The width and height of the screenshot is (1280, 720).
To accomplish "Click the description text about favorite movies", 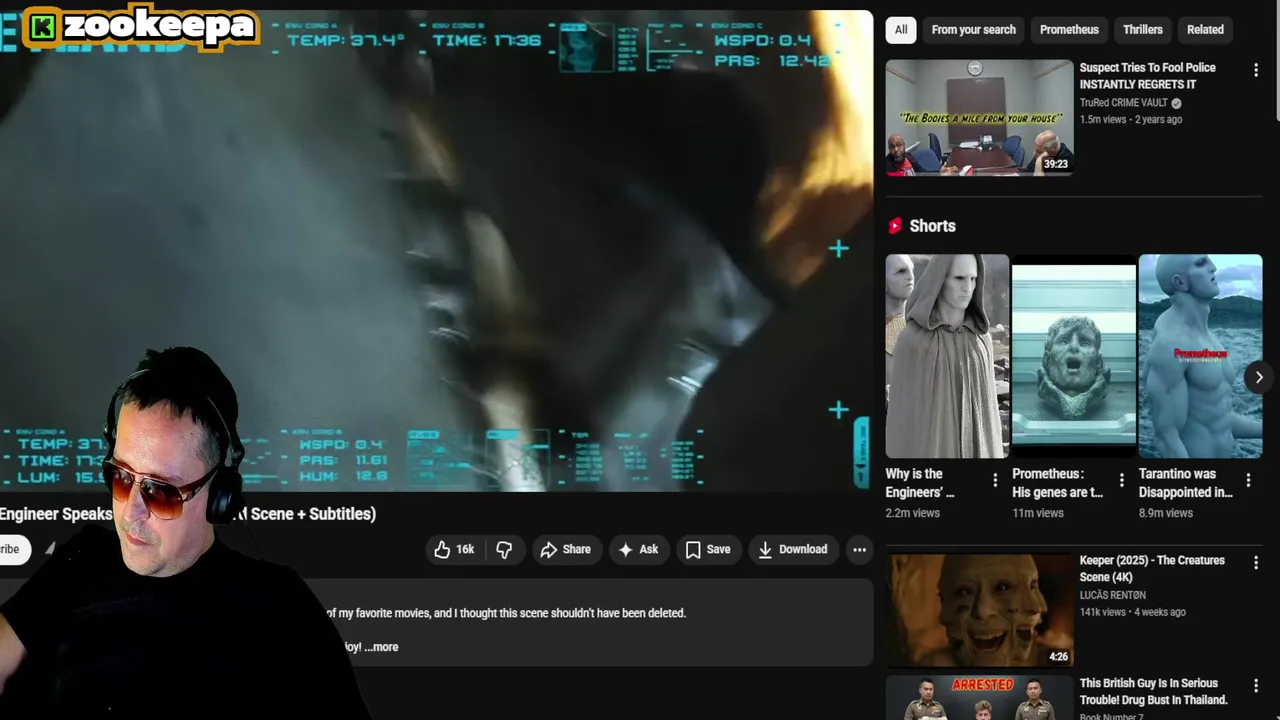I will (506, 613).
